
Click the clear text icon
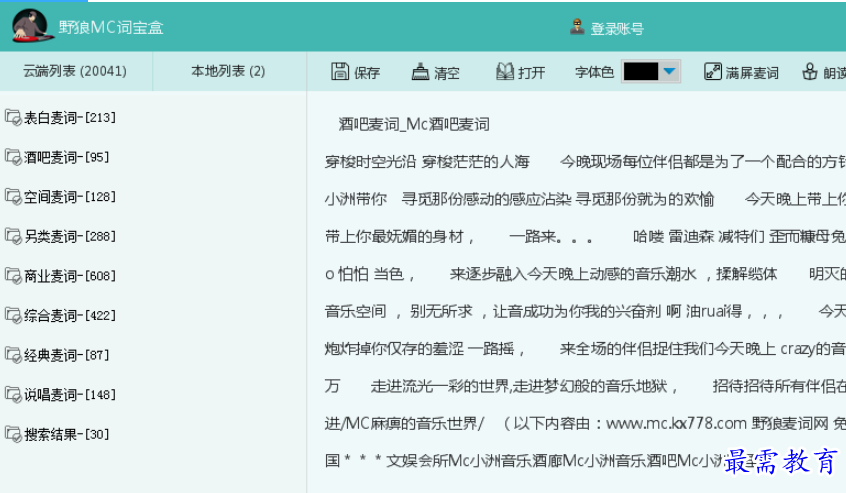(421, 72)
